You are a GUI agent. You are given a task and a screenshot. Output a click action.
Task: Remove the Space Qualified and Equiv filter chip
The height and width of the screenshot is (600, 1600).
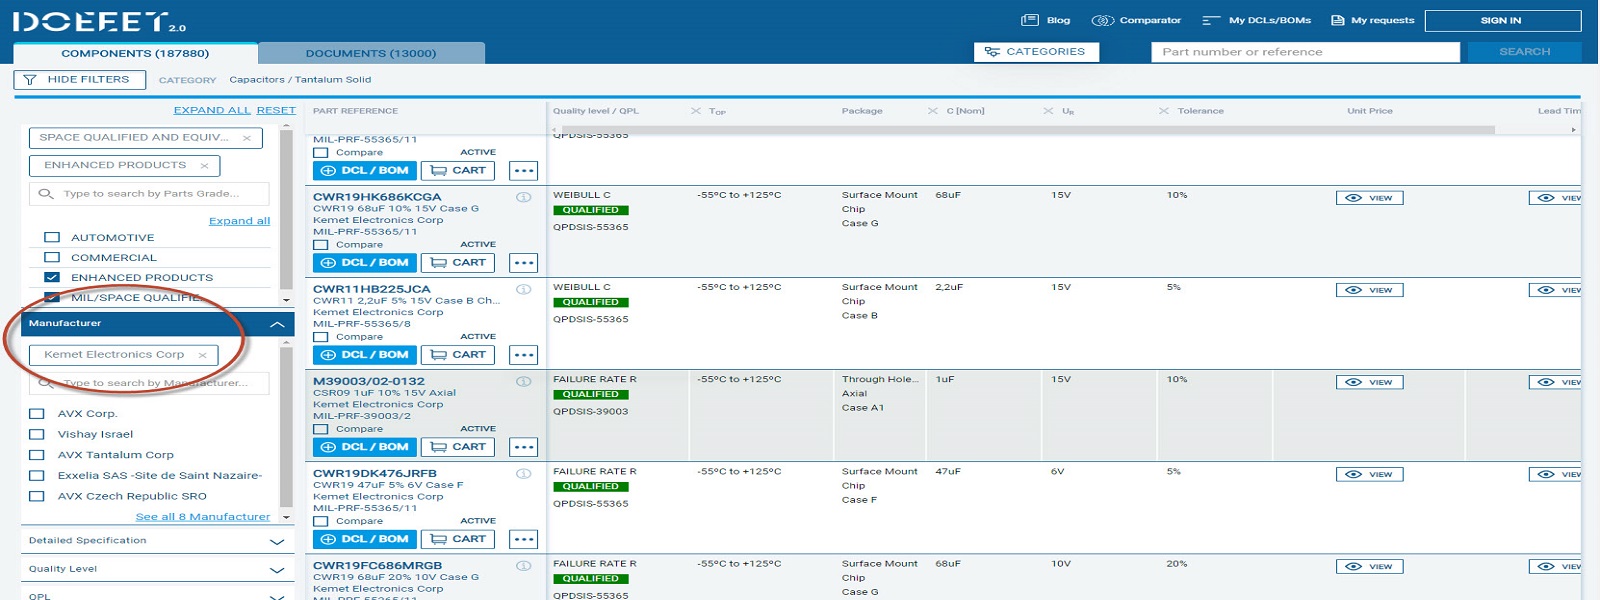click(246, 138)
